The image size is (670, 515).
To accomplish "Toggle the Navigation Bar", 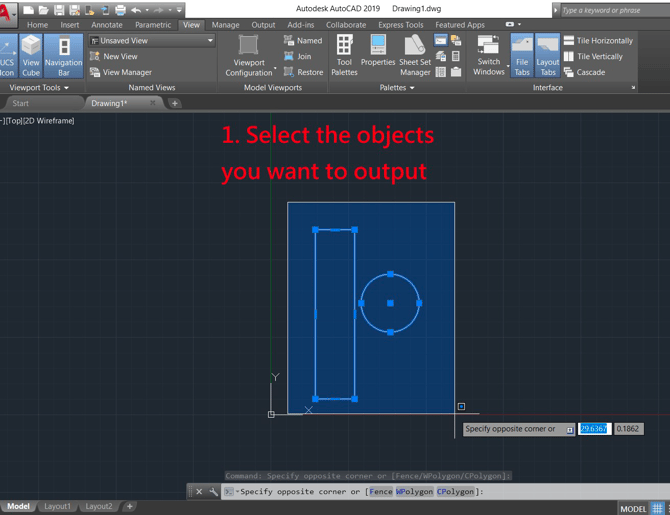I will 63,55.
